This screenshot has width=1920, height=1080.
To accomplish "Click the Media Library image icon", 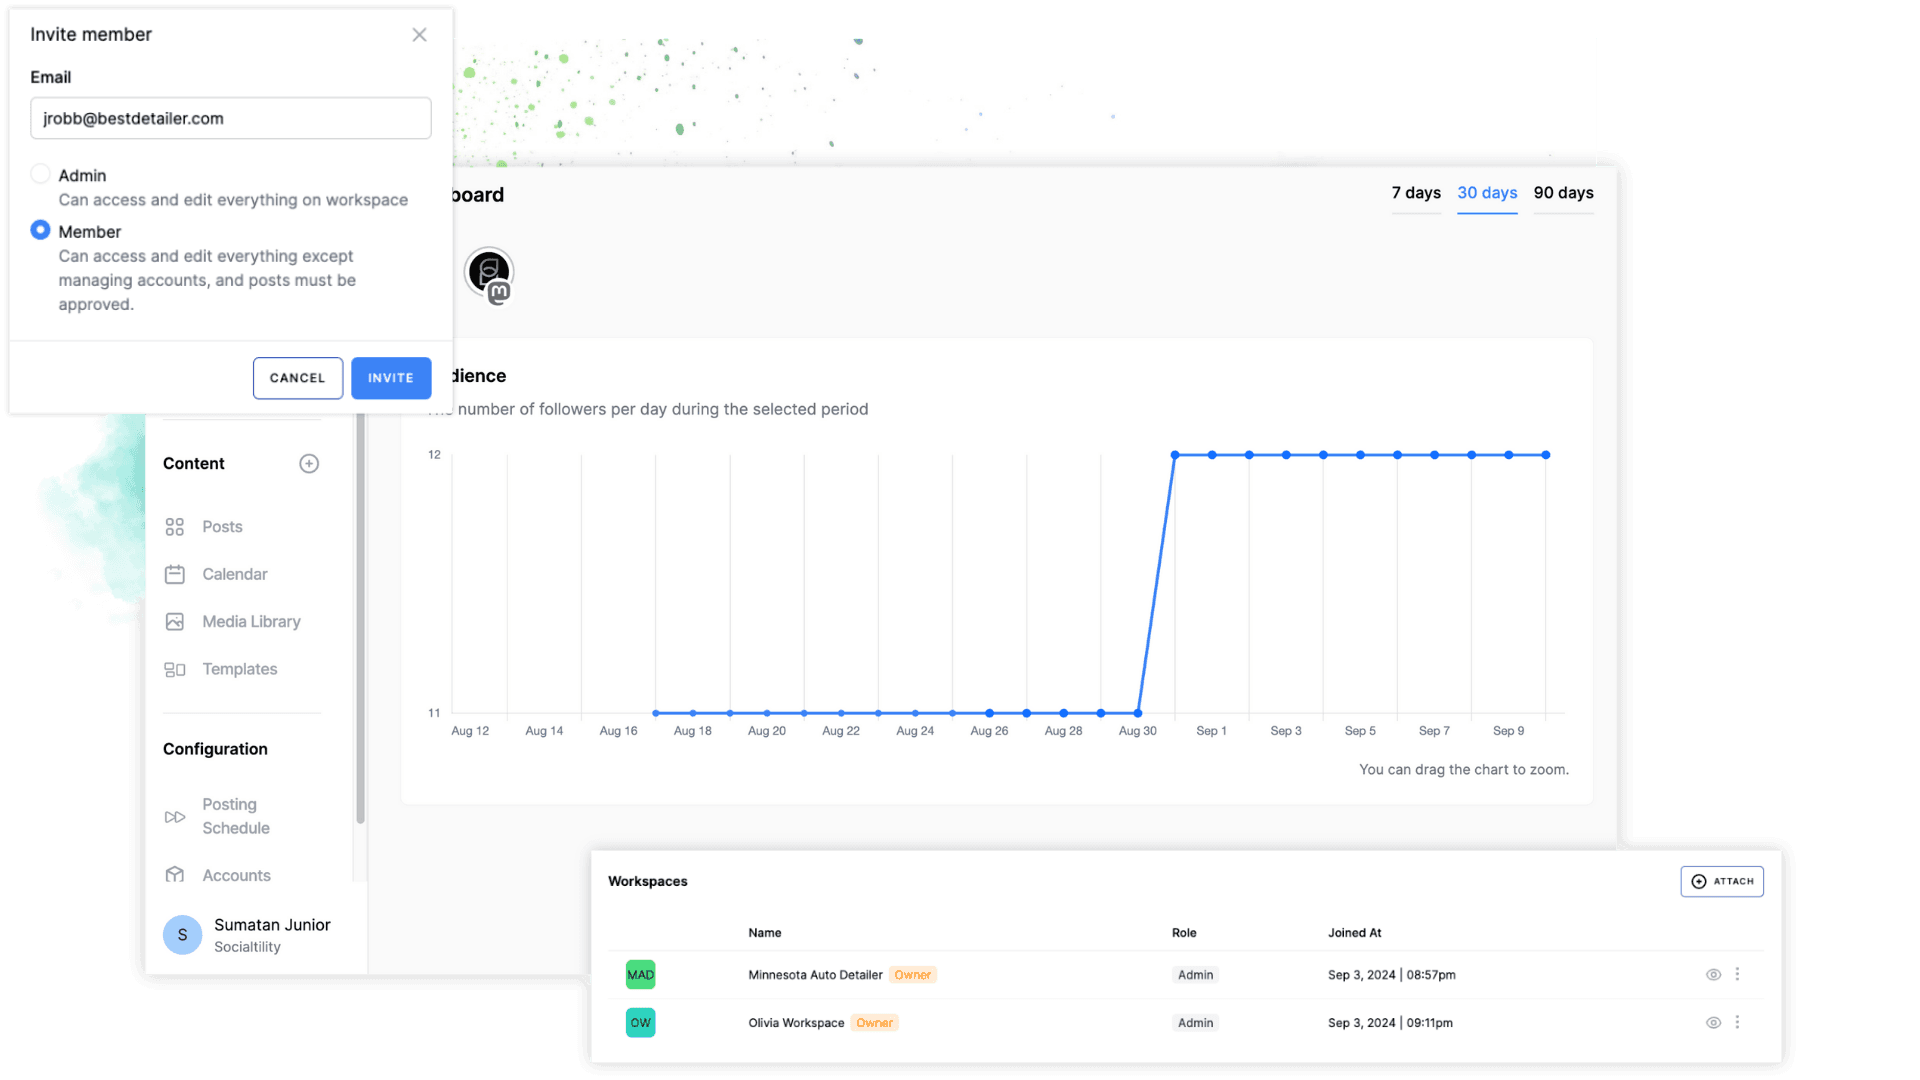I will (x=175, y=622).
